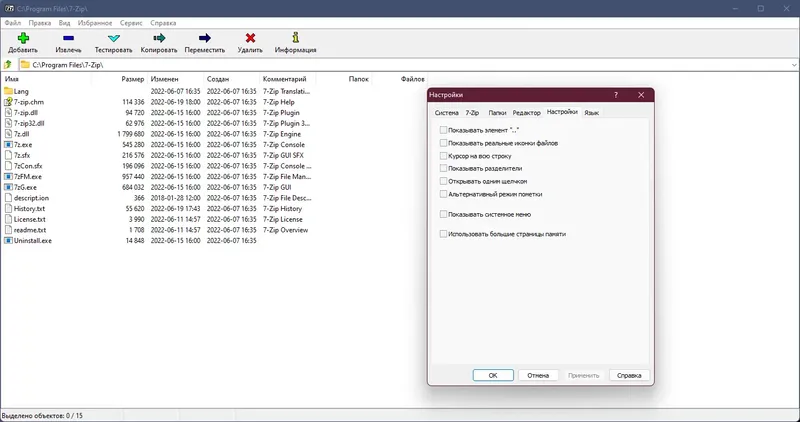Enable Показывать реальные иконки файлов checkbox
800x422 pixels.
[x=443, y=143]
